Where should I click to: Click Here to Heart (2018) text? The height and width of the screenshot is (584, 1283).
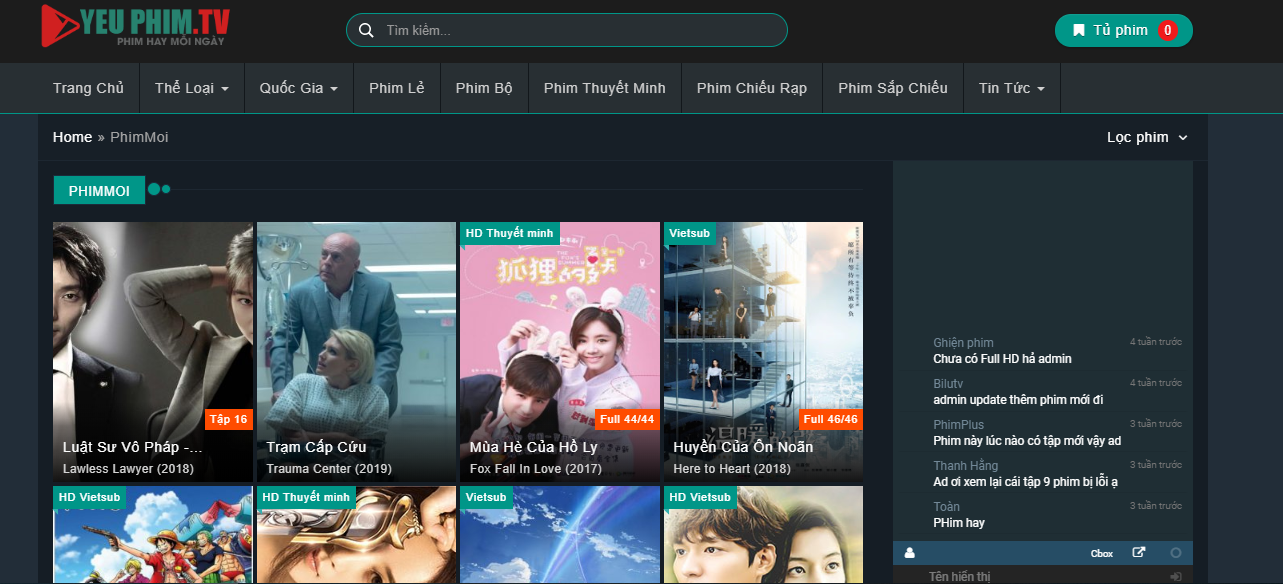point(732,469)
